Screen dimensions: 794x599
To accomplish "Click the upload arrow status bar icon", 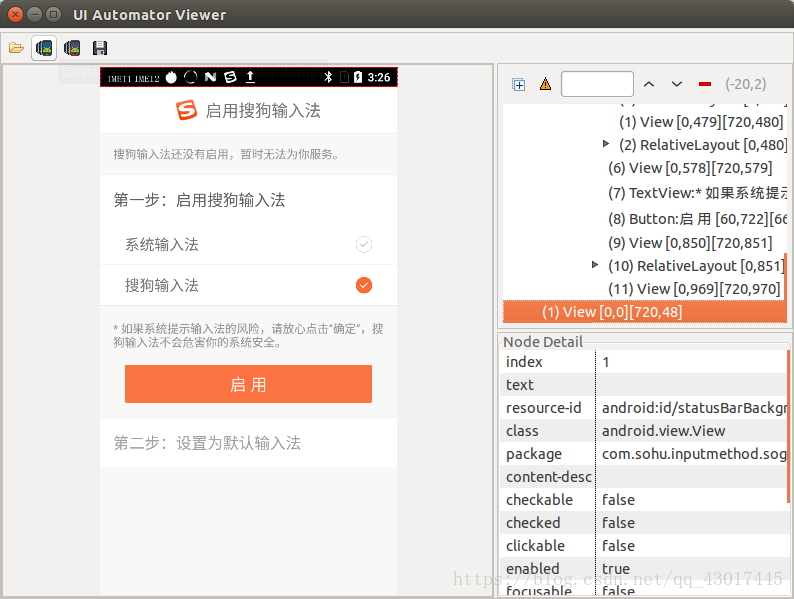I will (250, 77).
